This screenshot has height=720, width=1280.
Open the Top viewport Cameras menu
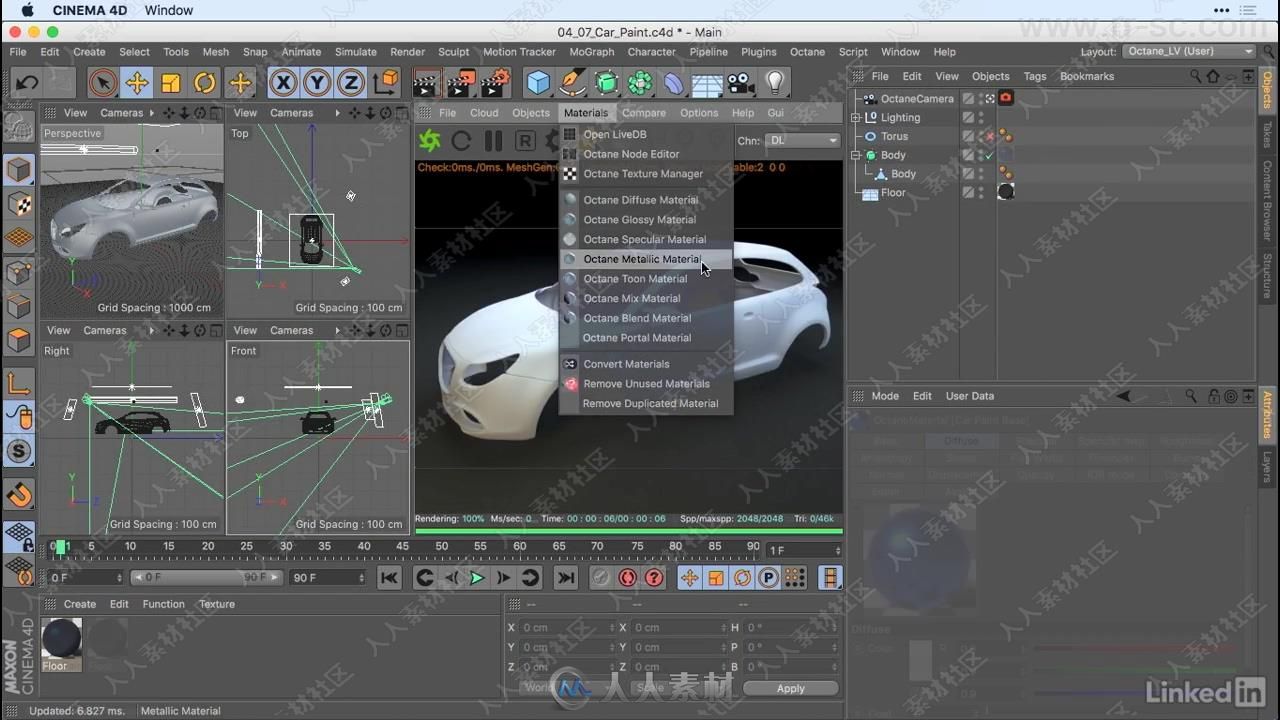(291, 113)
